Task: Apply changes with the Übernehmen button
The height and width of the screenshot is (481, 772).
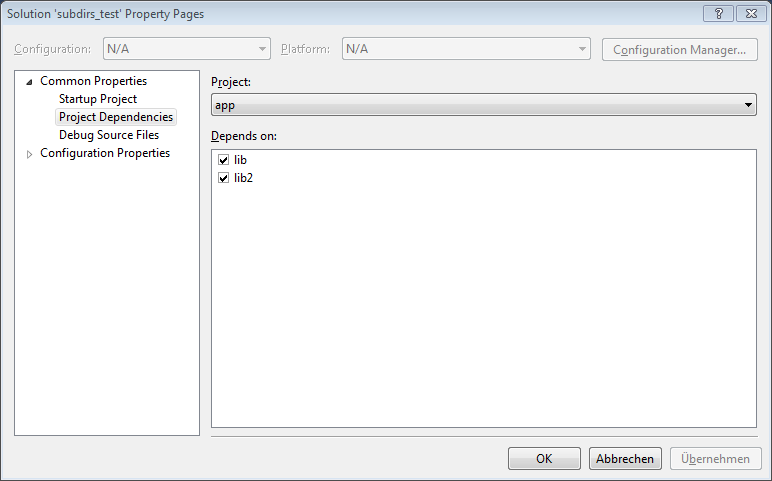Action: [715, 459]
